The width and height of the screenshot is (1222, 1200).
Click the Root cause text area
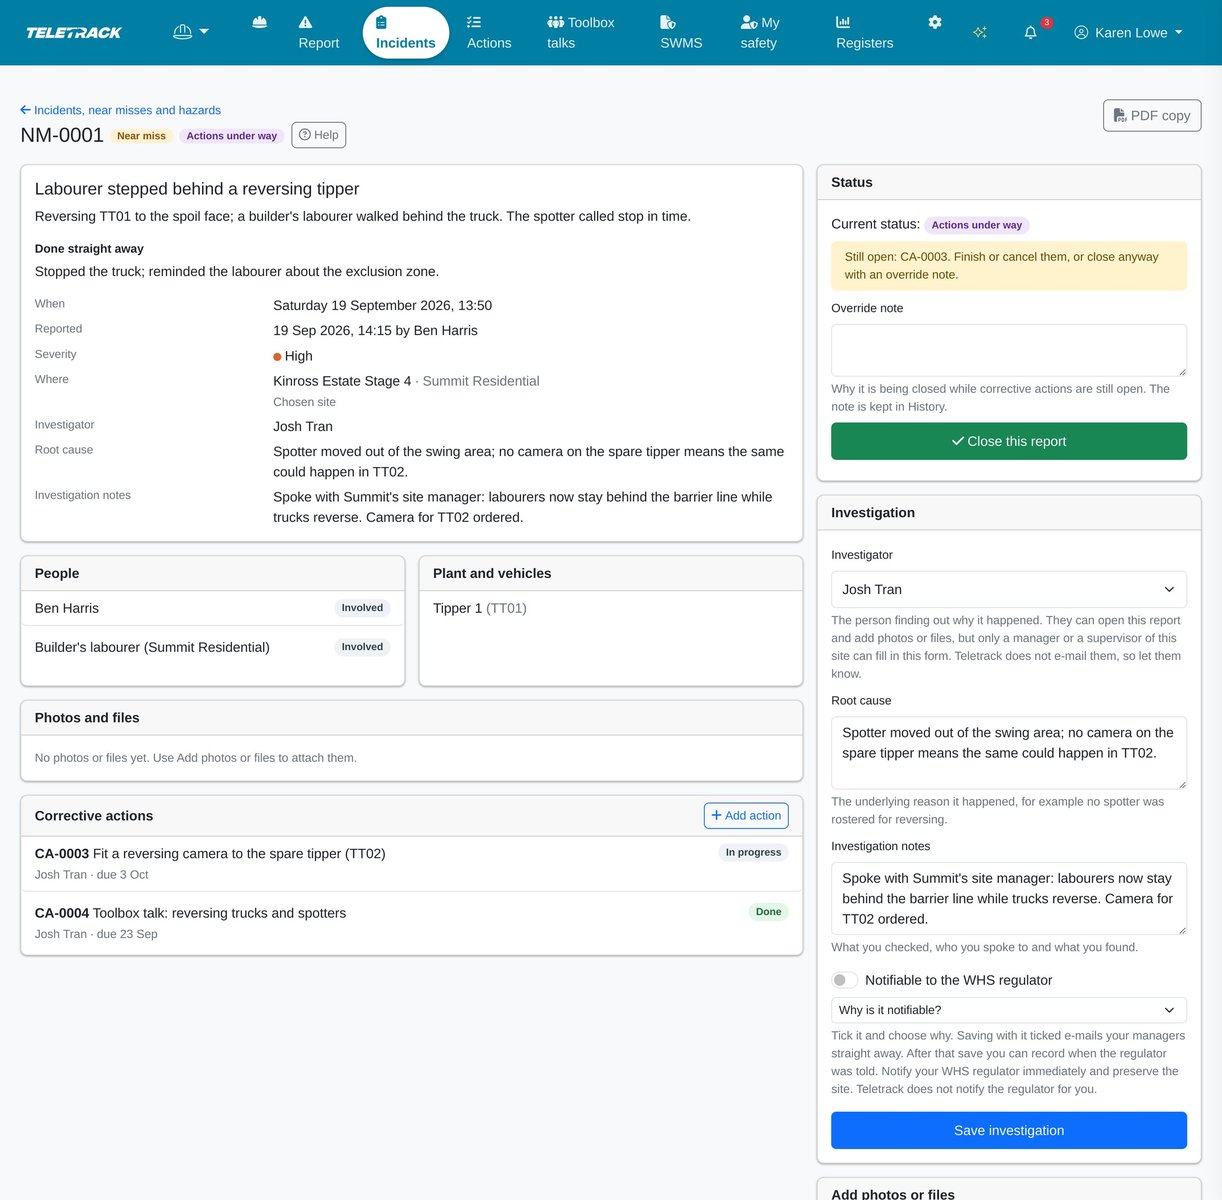[1009, 752]
